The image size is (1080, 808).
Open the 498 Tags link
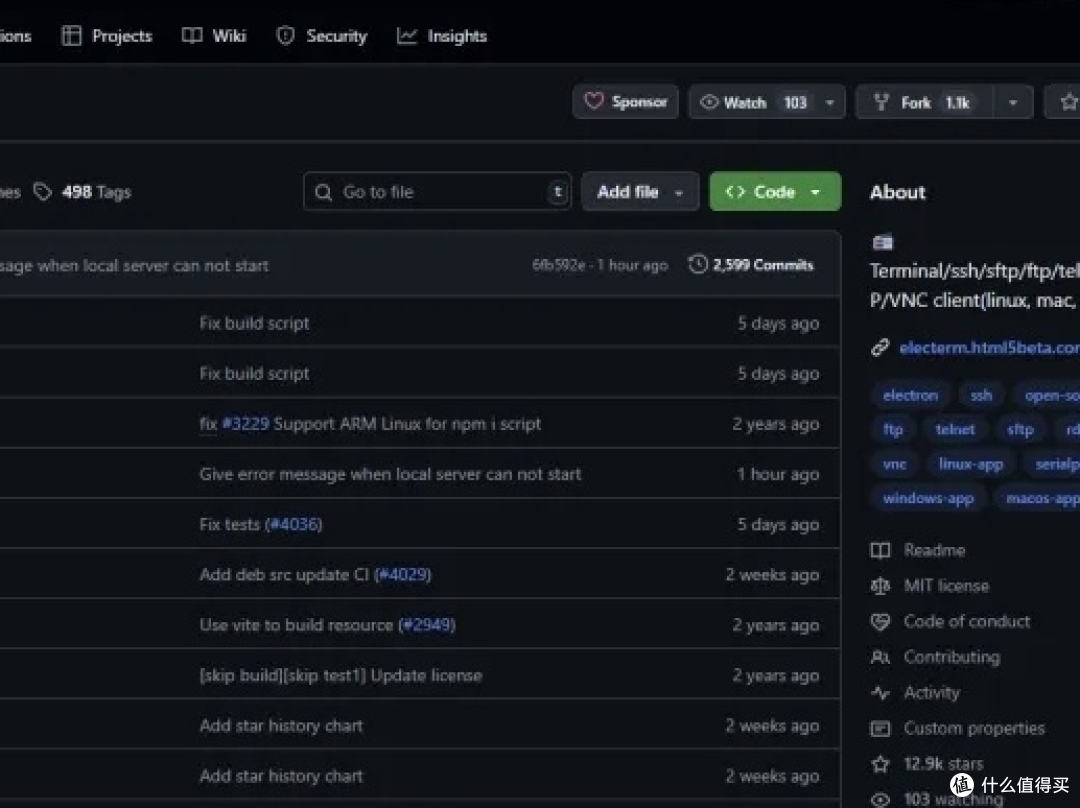(96, 192)
